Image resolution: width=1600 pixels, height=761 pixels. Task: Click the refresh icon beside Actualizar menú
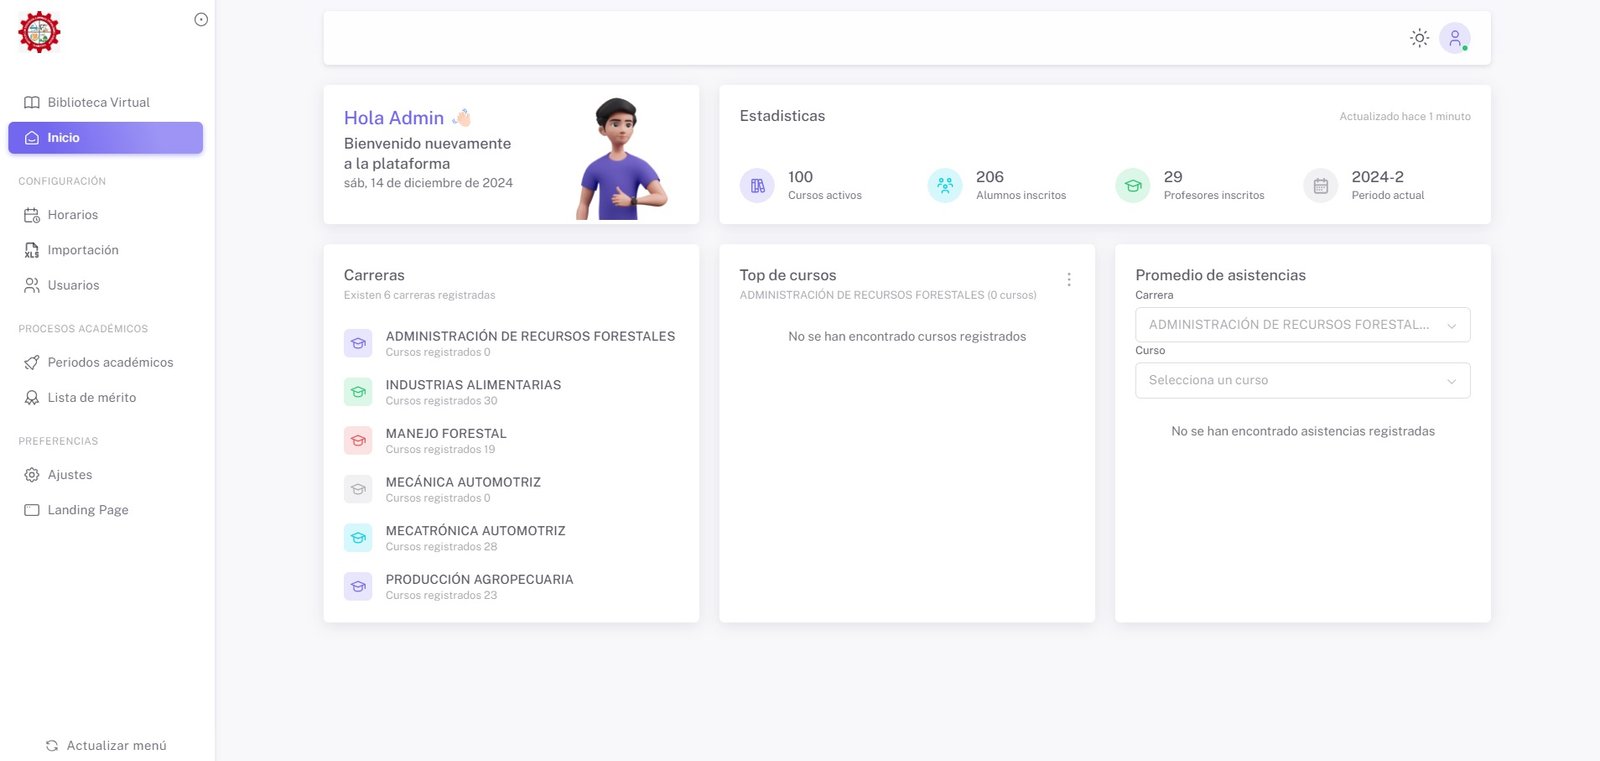[x=52, y=746]
